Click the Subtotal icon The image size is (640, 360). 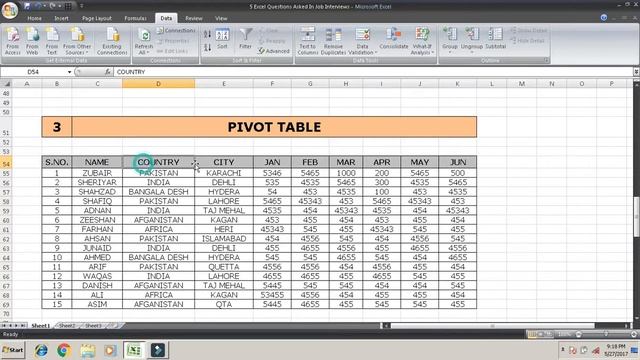pos(496,39)
